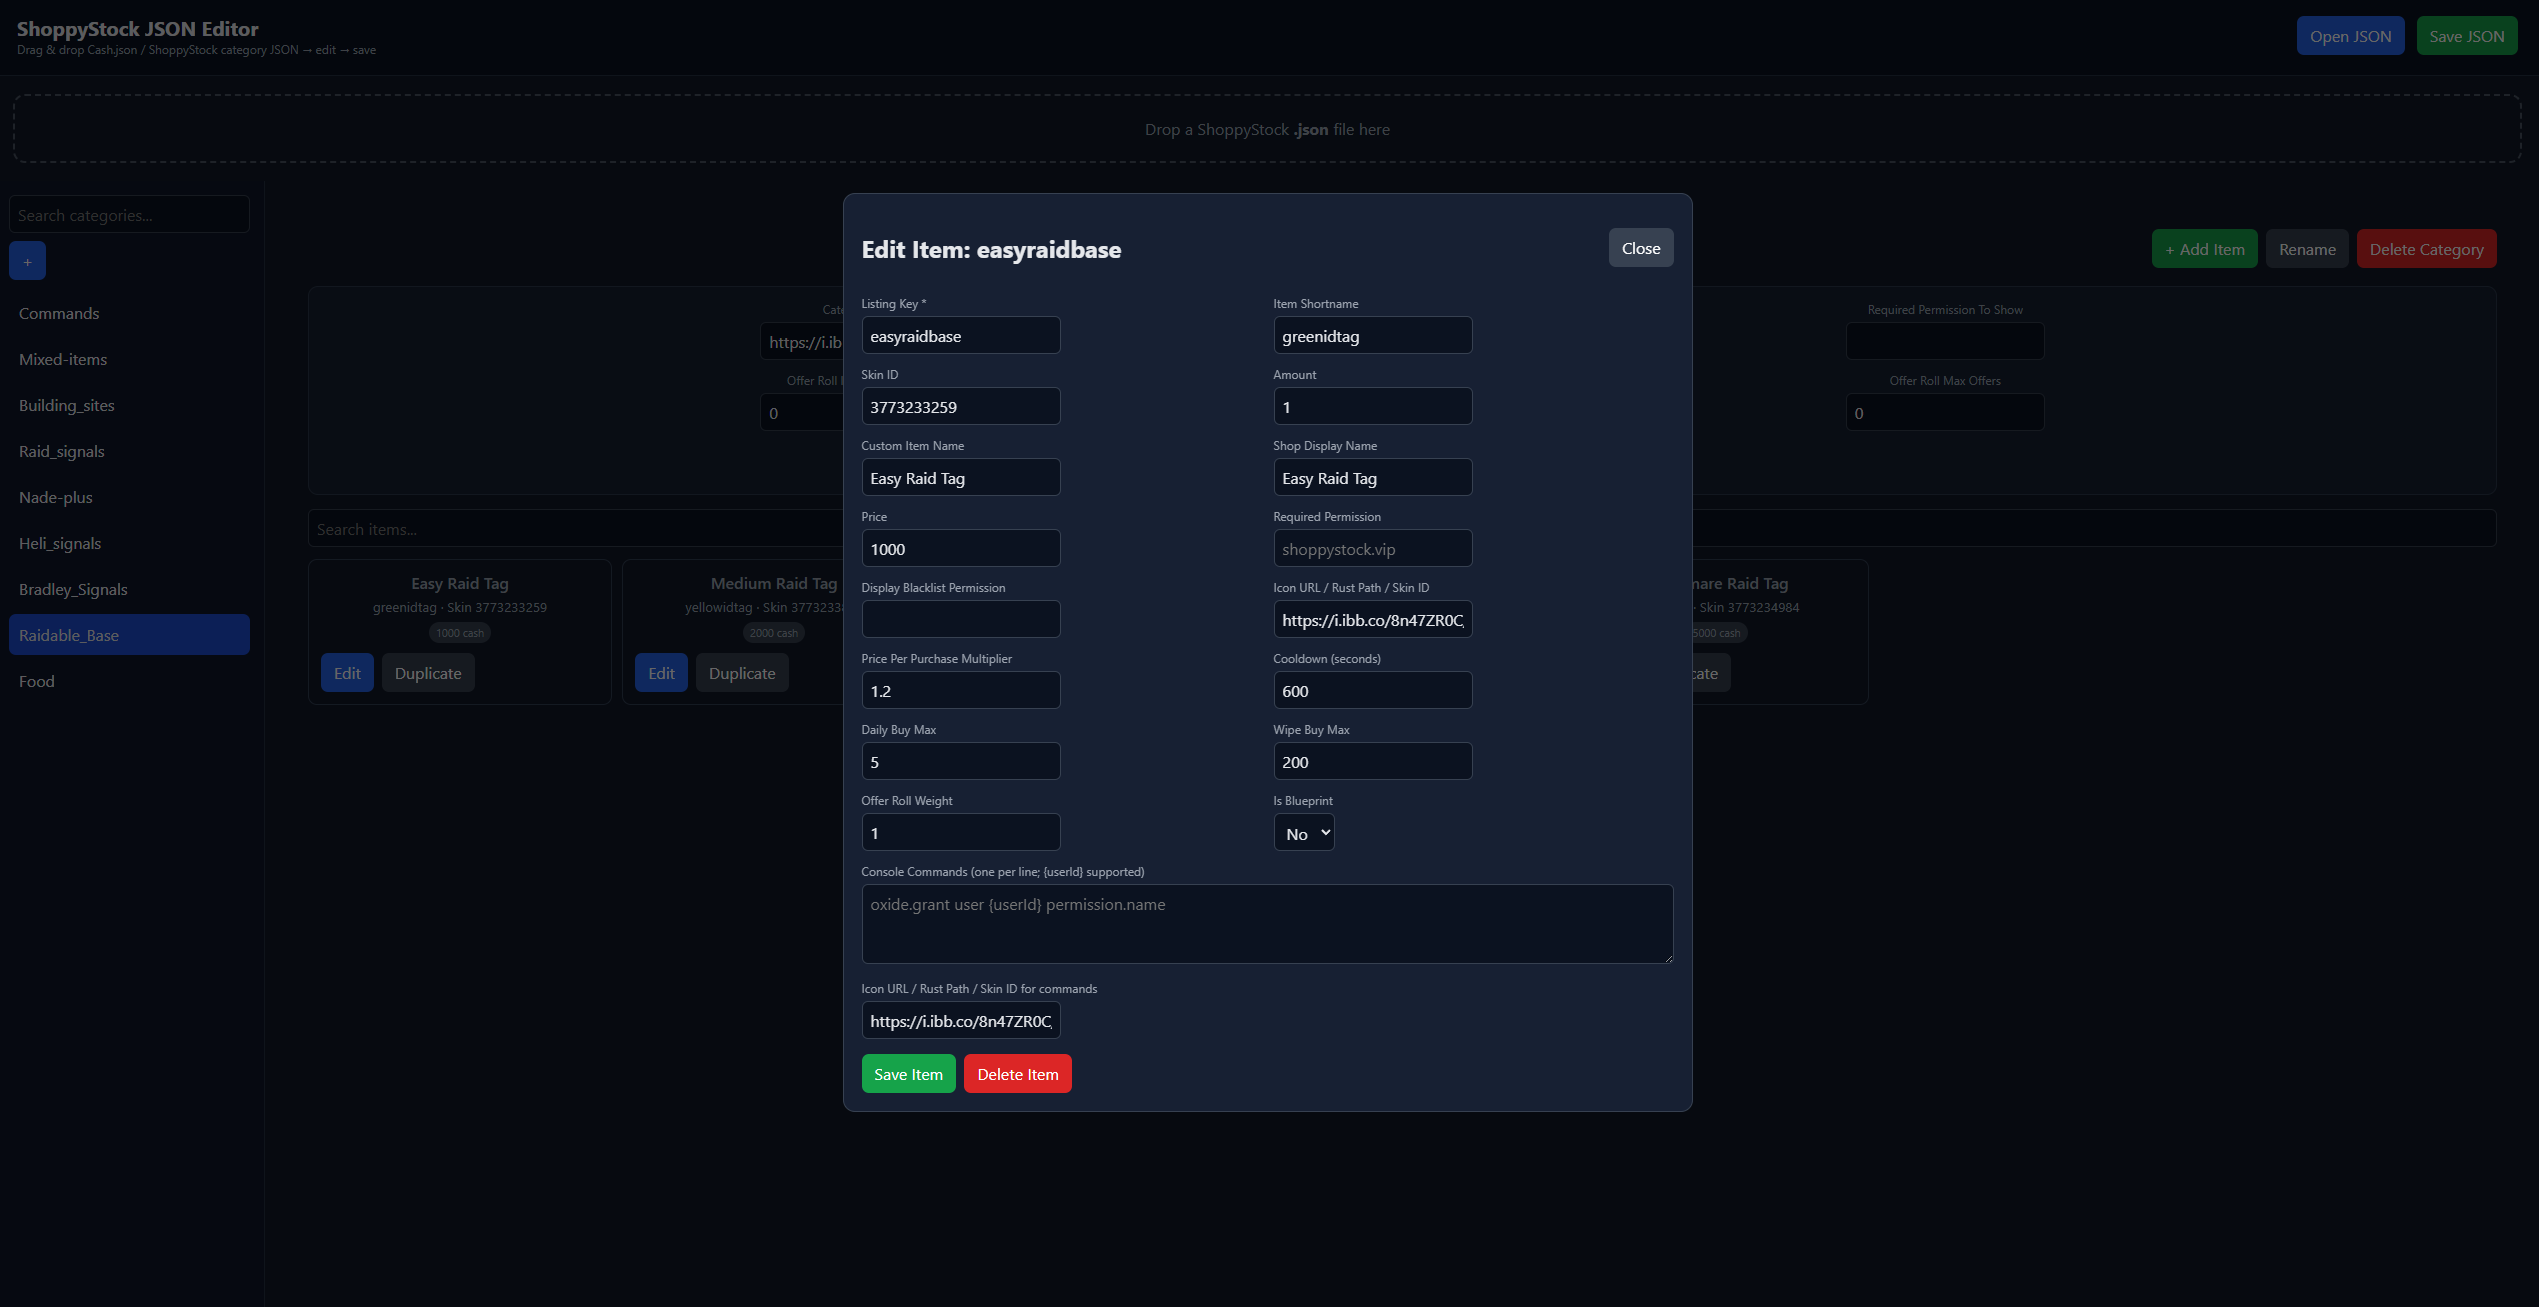Click the plus add category icon button
2539x1307 pixels.
(x=27, y=261)
